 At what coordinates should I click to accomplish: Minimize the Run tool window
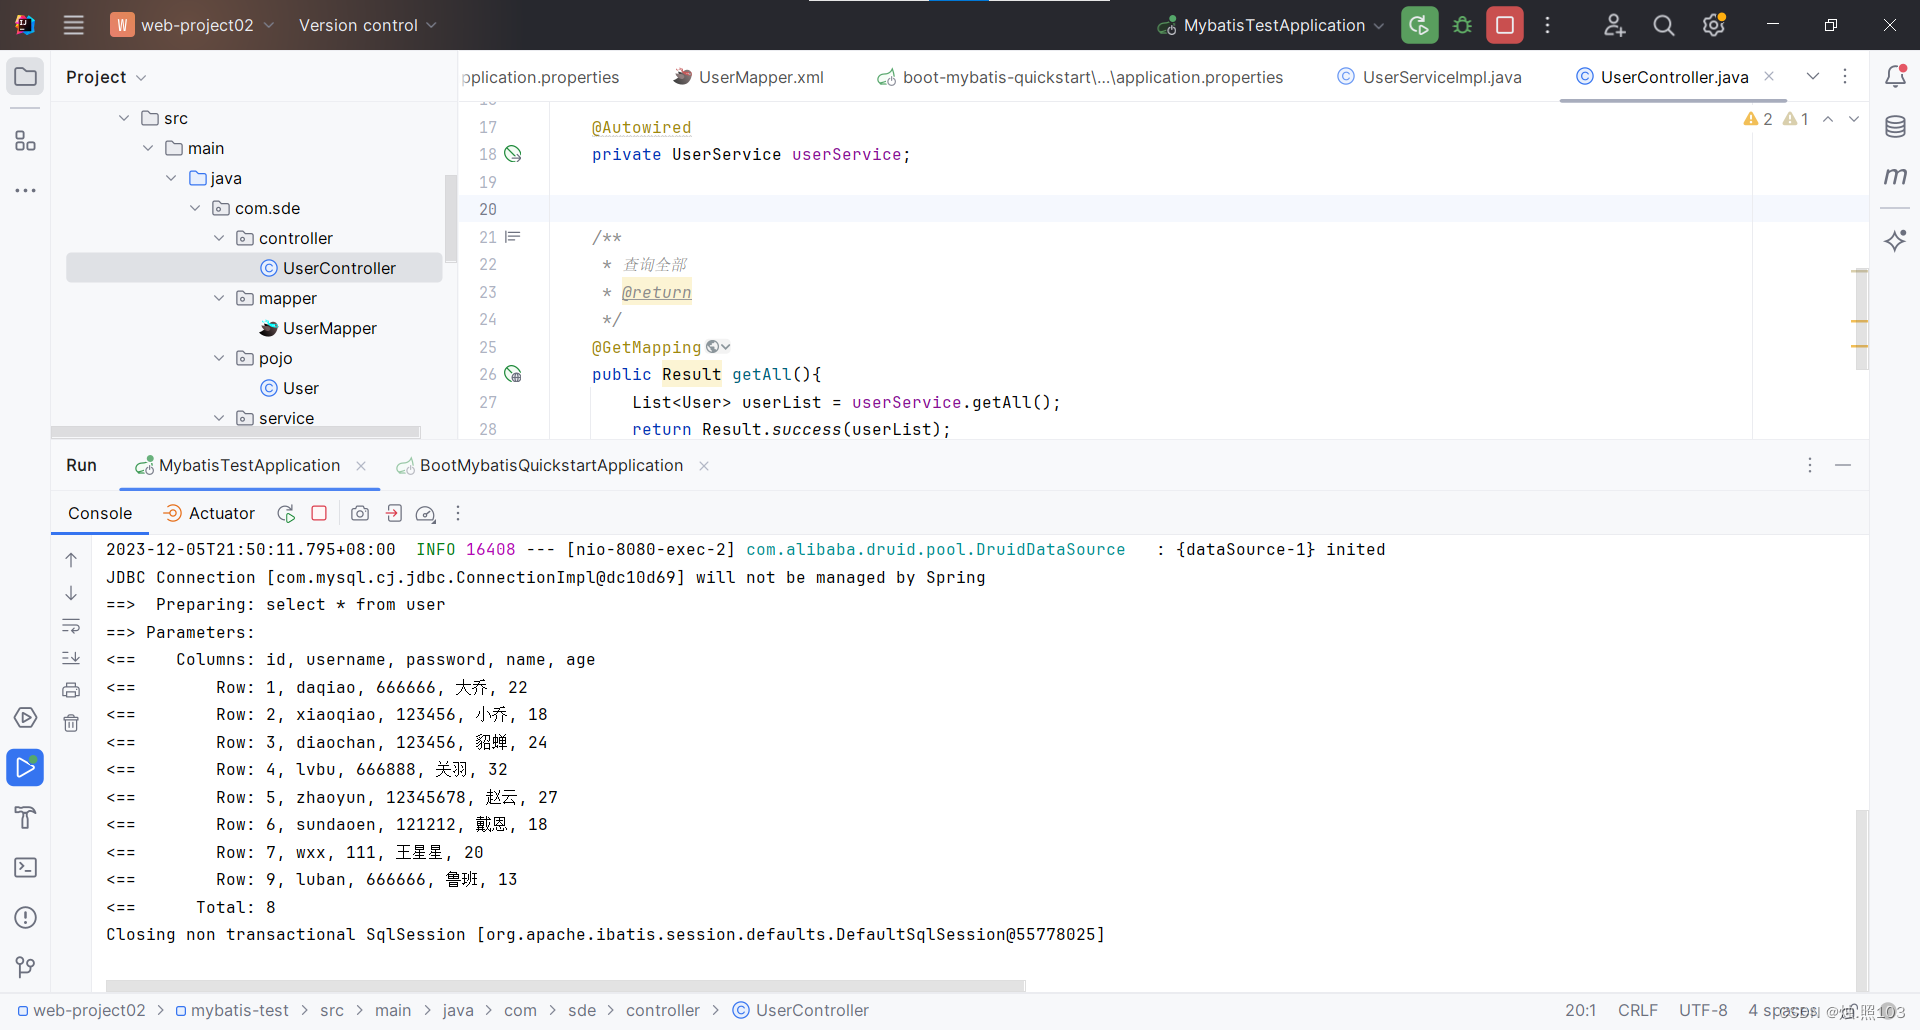[1843, 465]
